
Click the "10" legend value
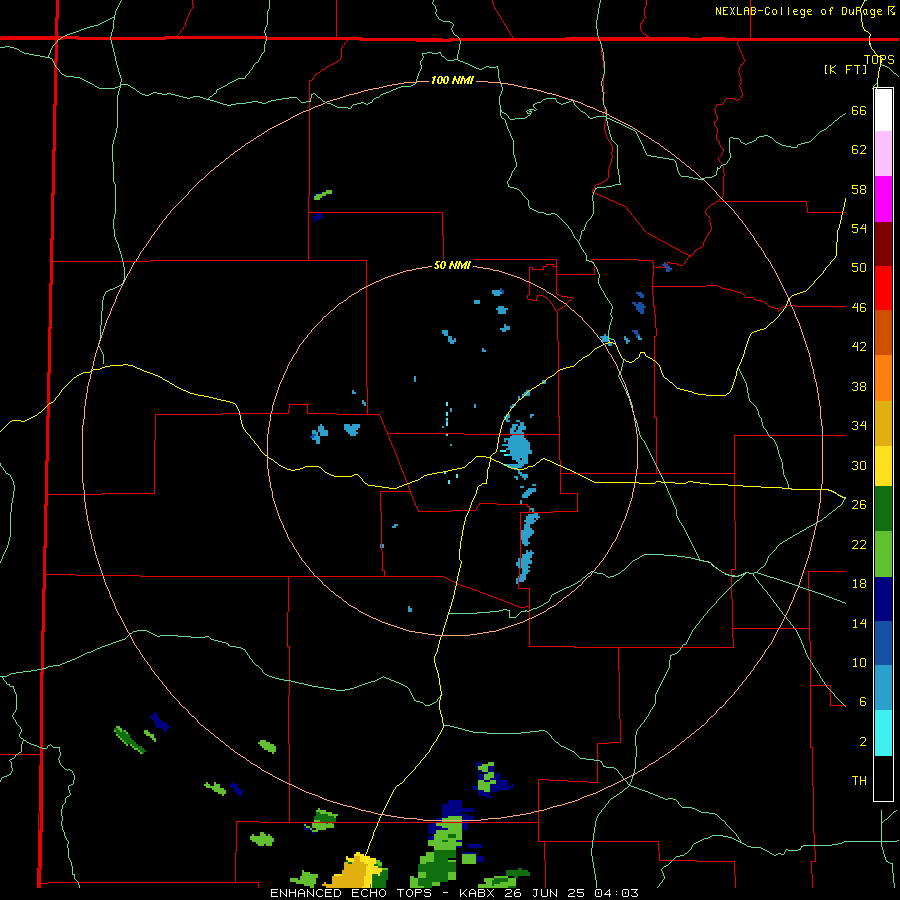(859, 662)
